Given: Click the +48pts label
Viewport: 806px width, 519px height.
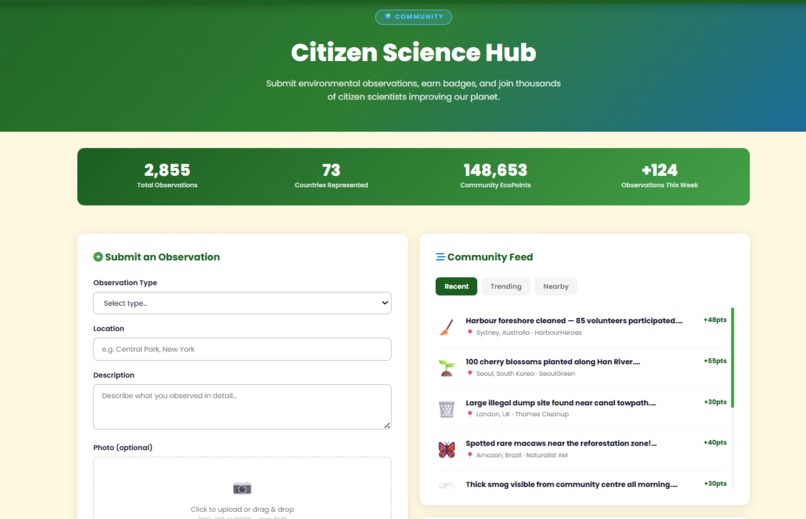Looking at the screenshot, I should (x=715, y=320).
